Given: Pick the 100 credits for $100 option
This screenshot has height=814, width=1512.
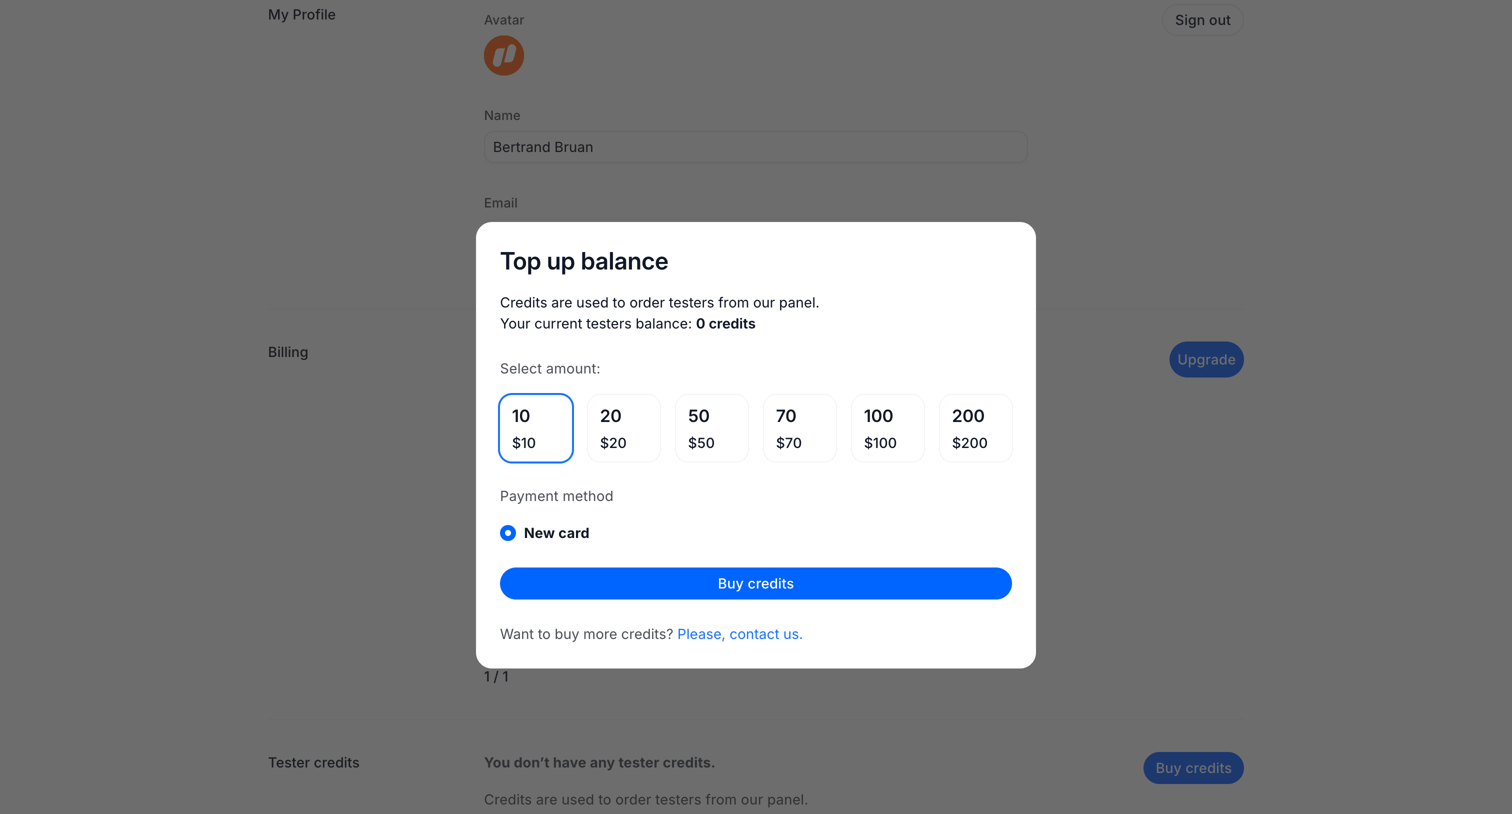Looking at the screenshot, I should pyautogui.click(x=888, y=428).
